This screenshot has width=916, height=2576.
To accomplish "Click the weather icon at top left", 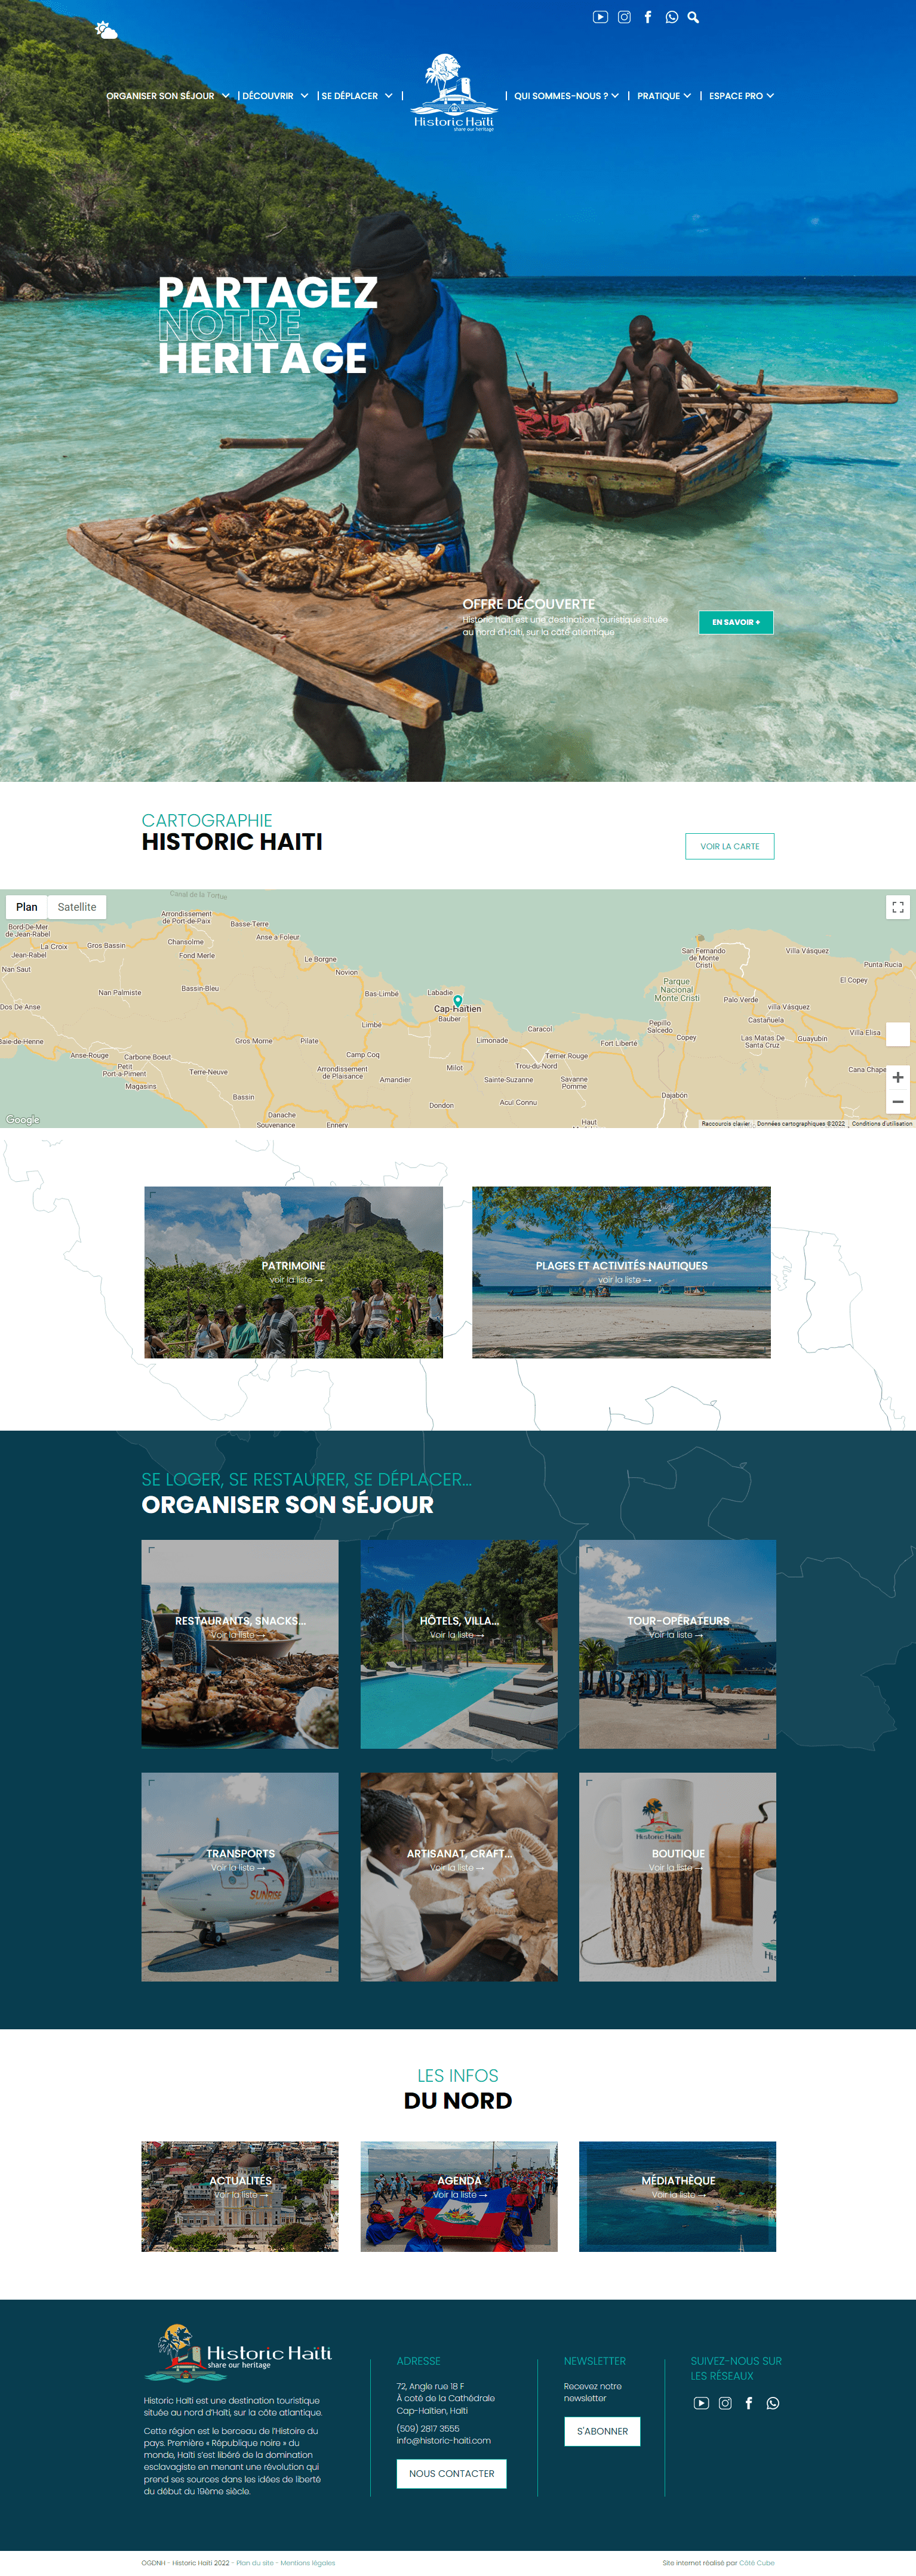I will pos(106,30).
